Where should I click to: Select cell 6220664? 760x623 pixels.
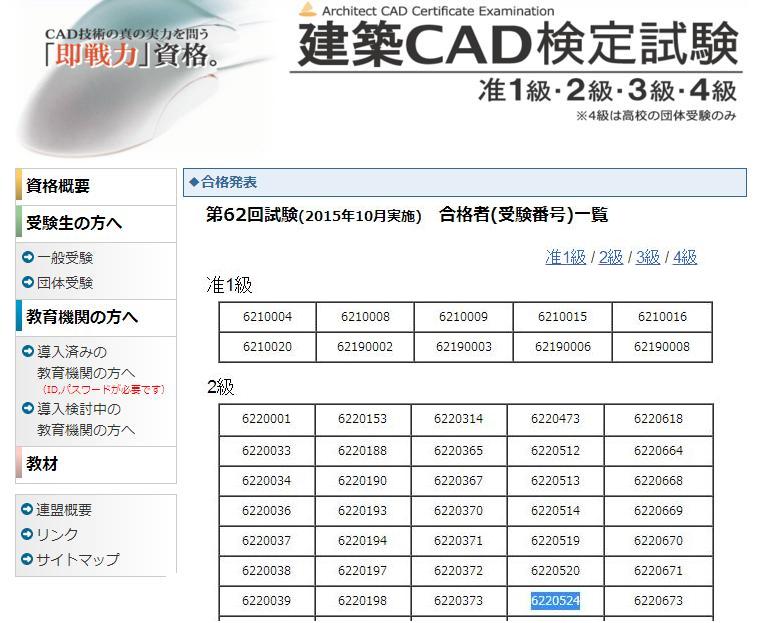658,451
